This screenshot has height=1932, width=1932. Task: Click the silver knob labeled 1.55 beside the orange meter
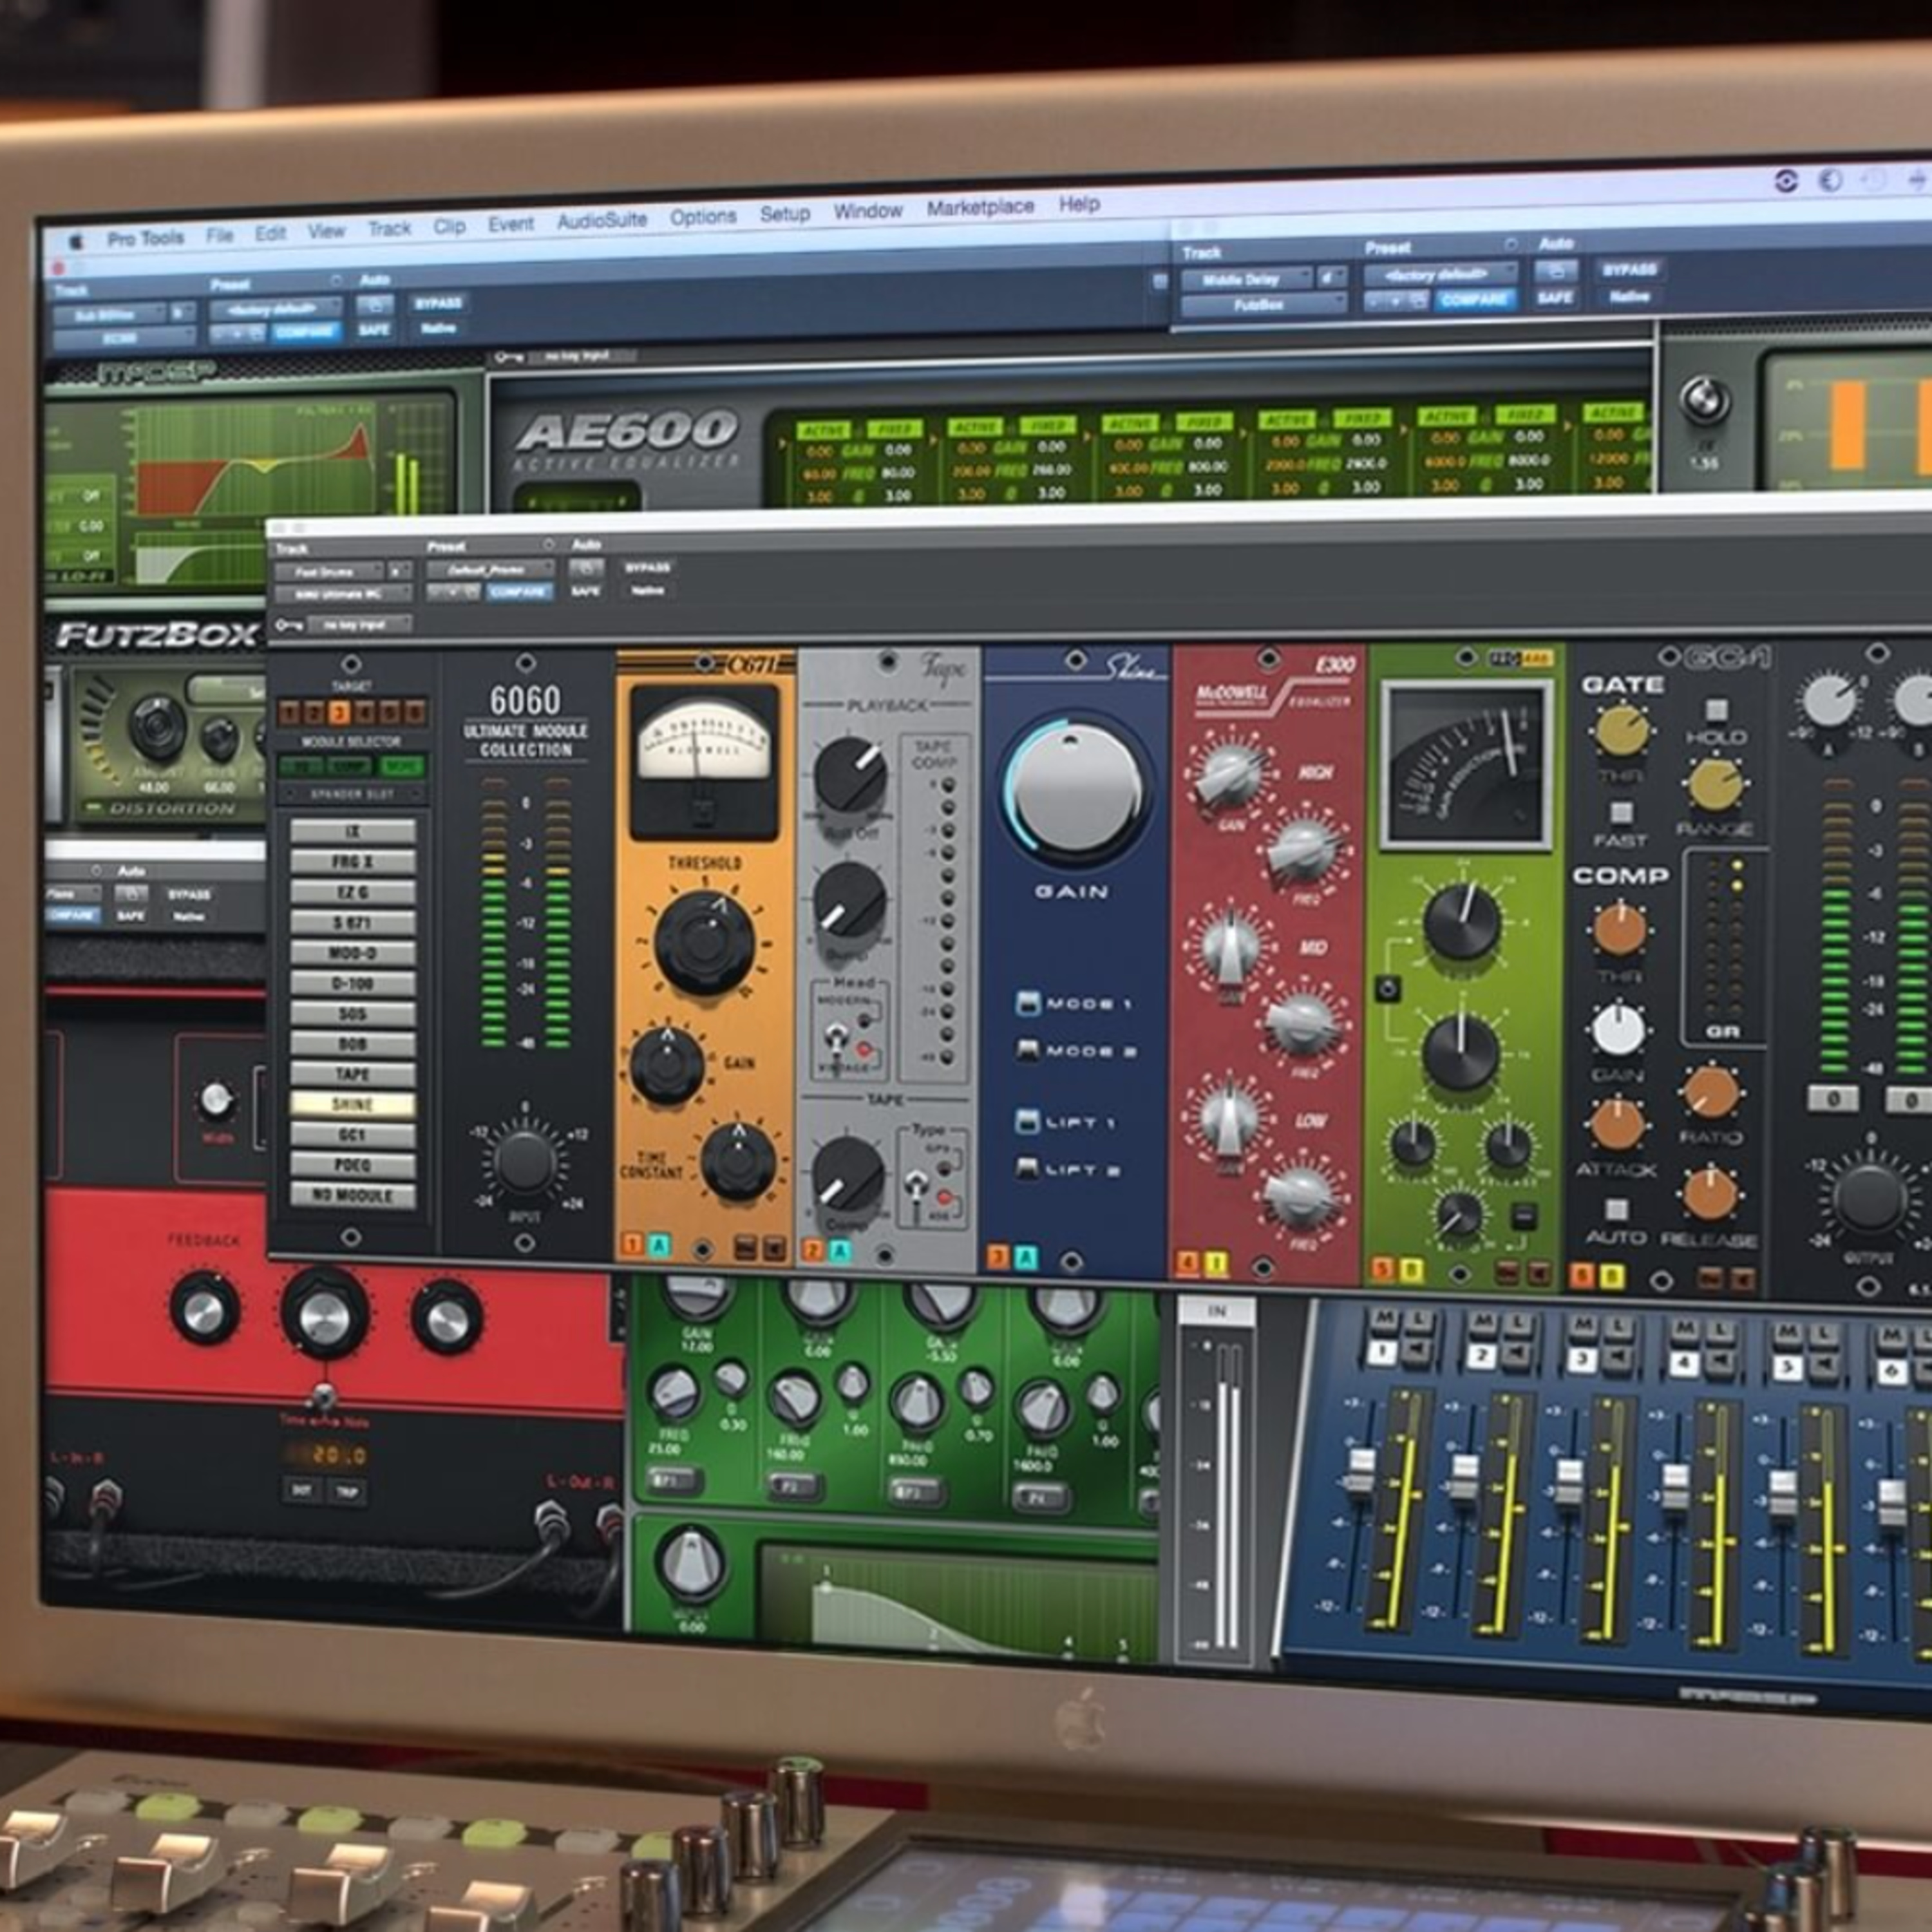(1704, 401)
